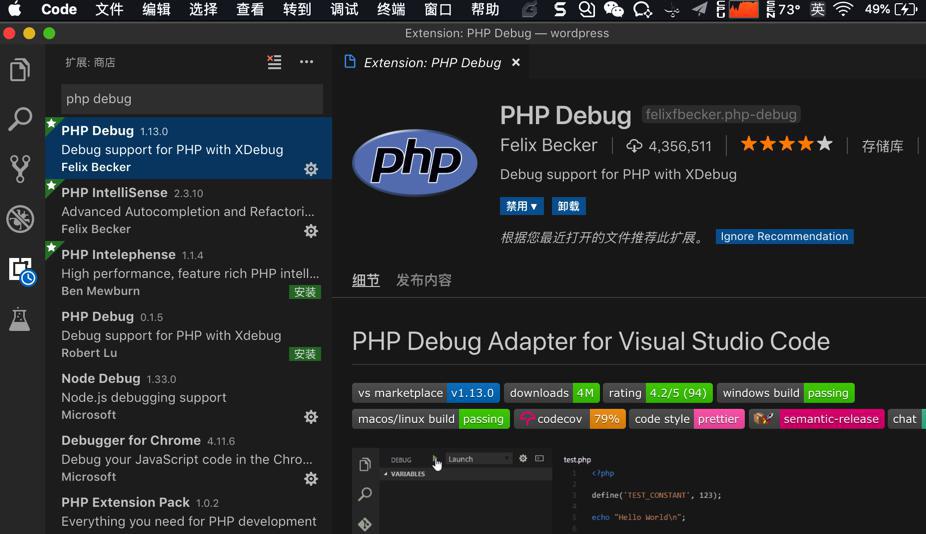Open the Debug view in activity bar
Screen dimensions: 926x534
point(19,219)
